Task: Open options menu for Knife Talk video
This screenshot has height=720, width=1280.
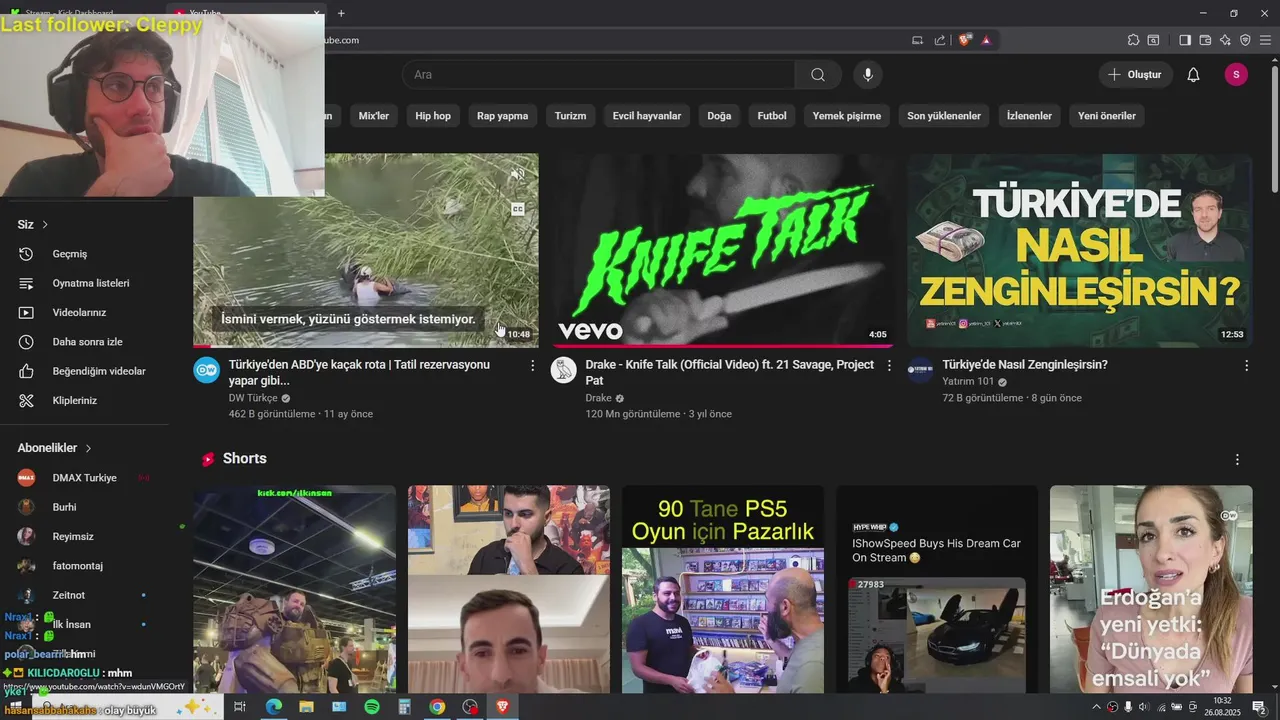Action: click(x=889, y=366)
